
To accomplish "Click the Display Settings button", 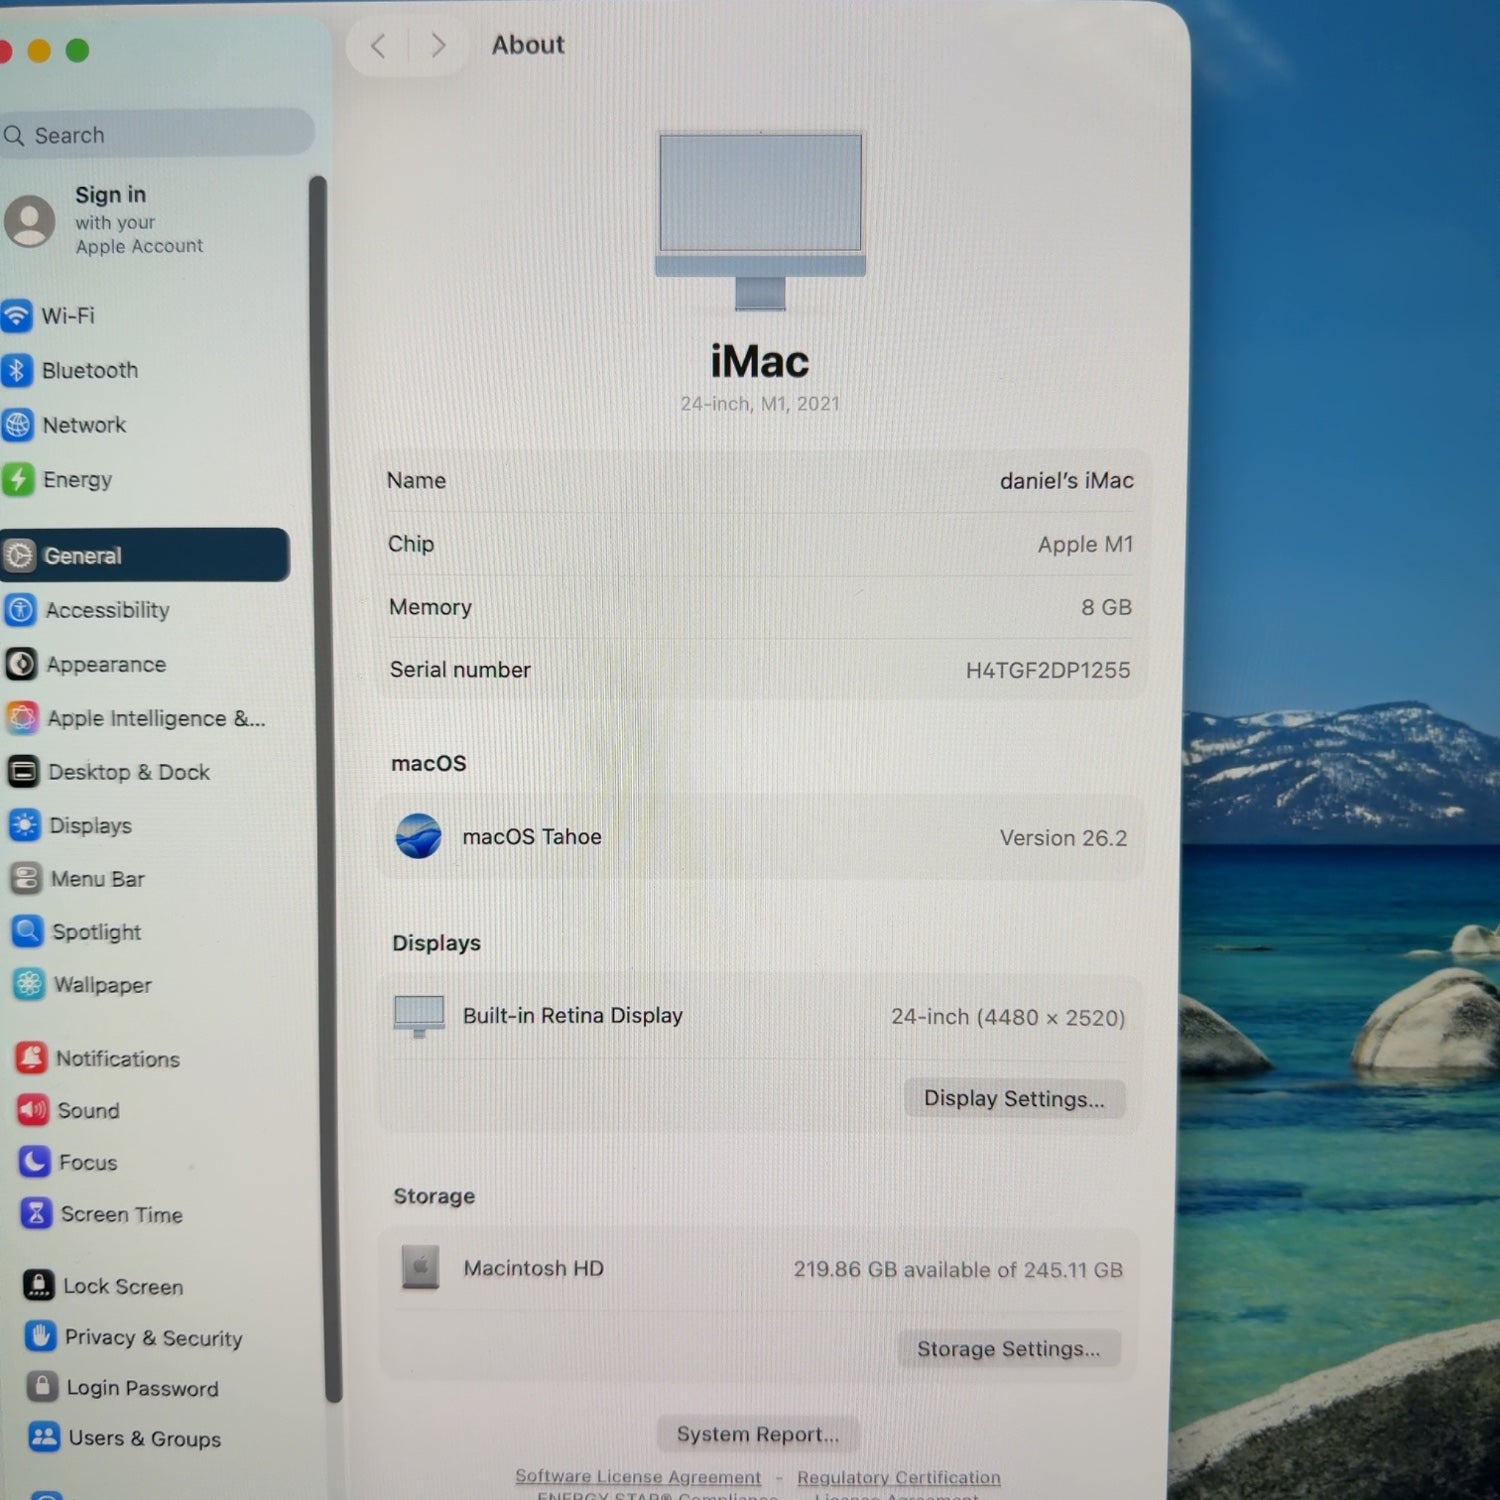I will (1013, 1098).
